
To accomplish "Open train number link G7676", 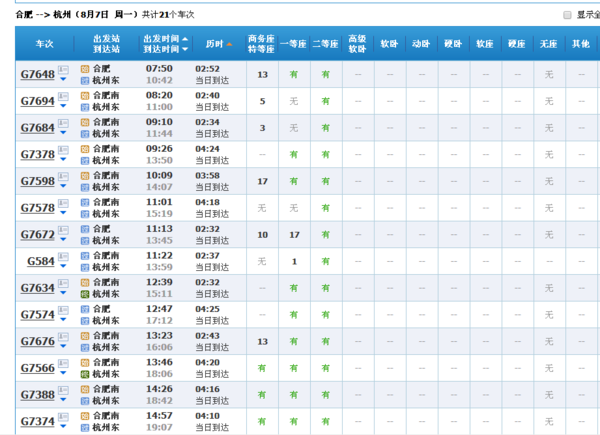I will [x=38, y=341].
